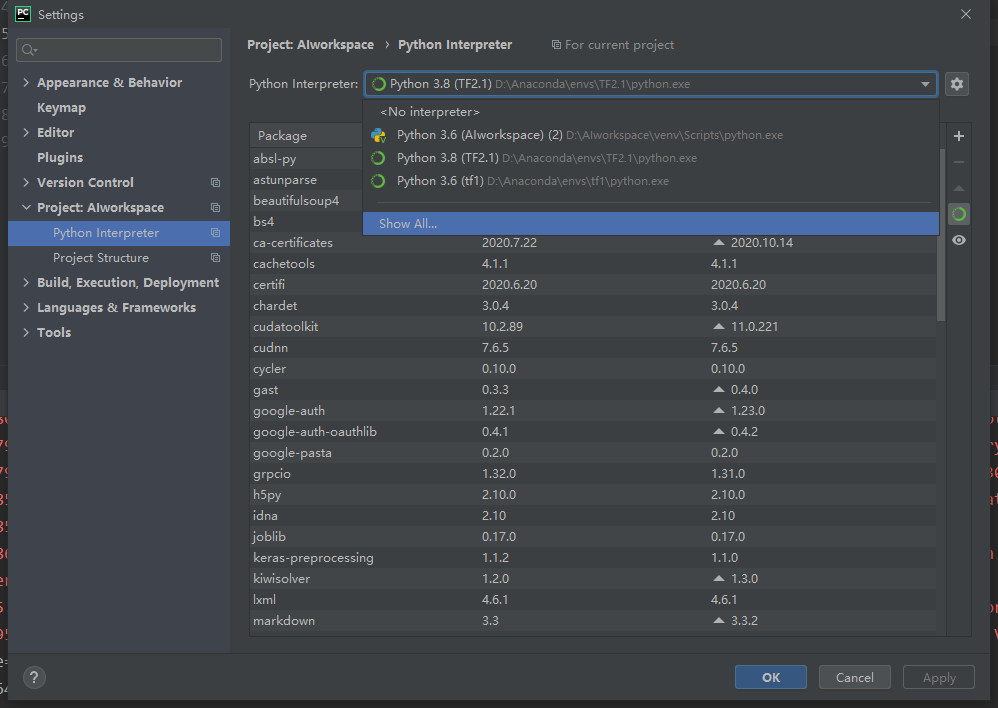Expand the Appearance & Behavior section
998x708 pixels.
click(x=26, y=83)
